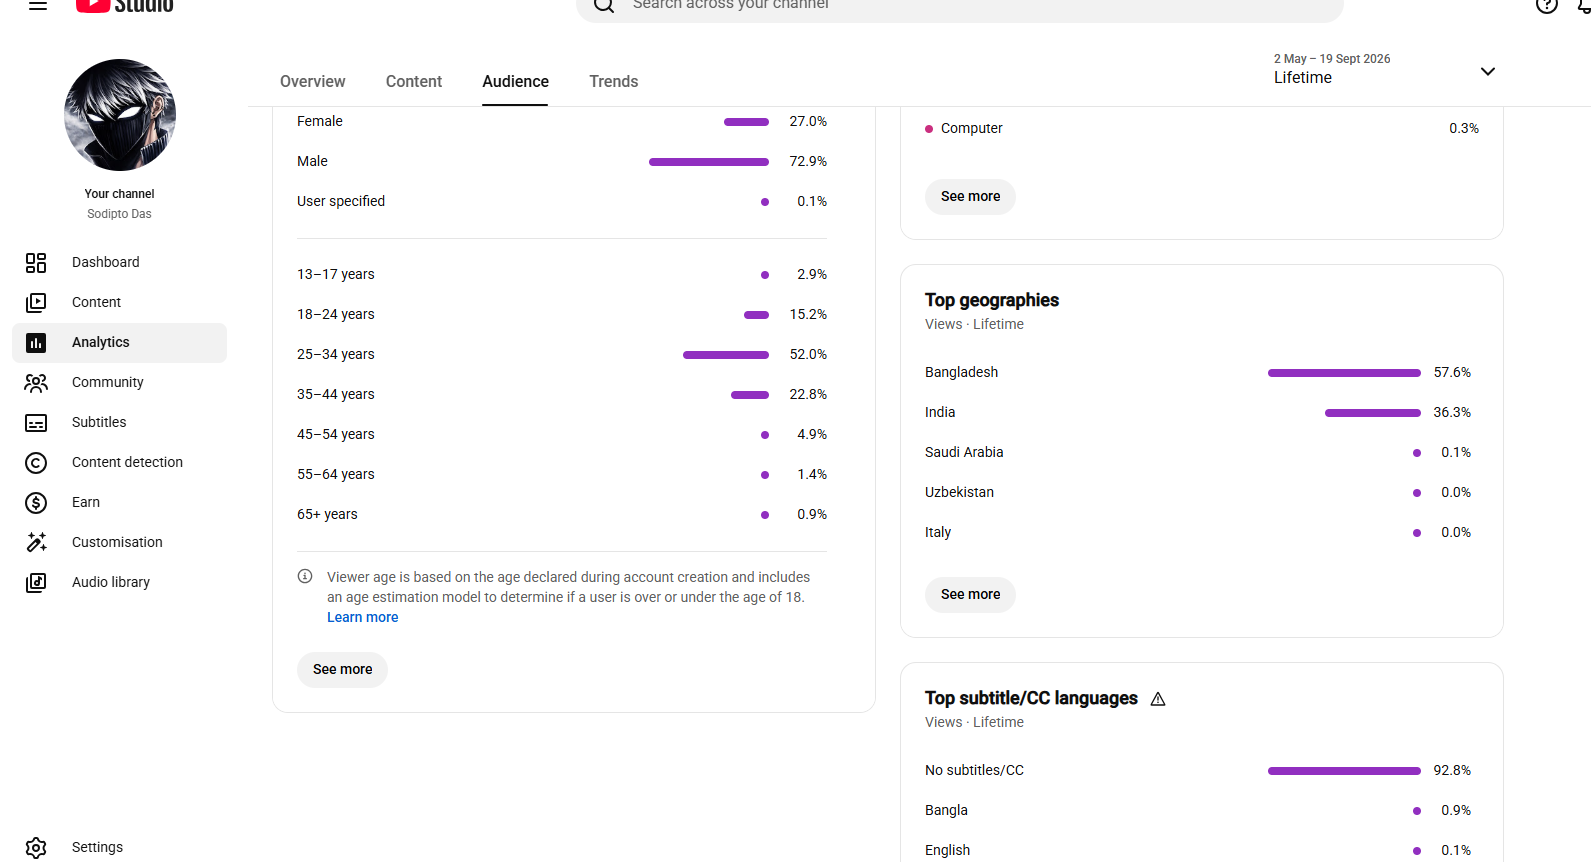Image resolution: width=1591 pixels, height=862 pixels.
Task: Click the warning icon beside subtitle languages
Action: point(1158,699)
